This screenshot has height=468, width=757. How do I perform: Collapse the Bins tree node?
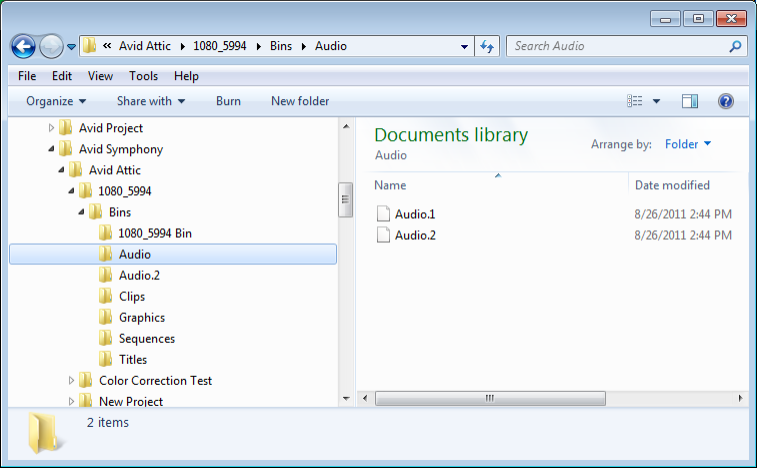(81, 212)
